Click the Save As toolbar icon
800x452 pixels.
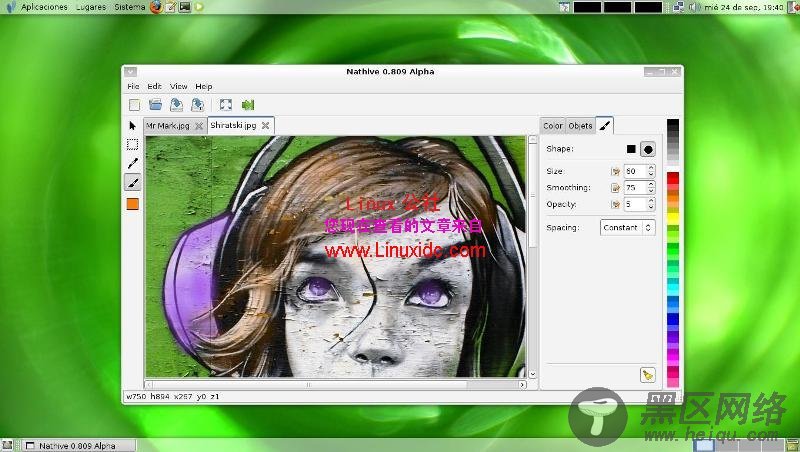tap(197, 105)
